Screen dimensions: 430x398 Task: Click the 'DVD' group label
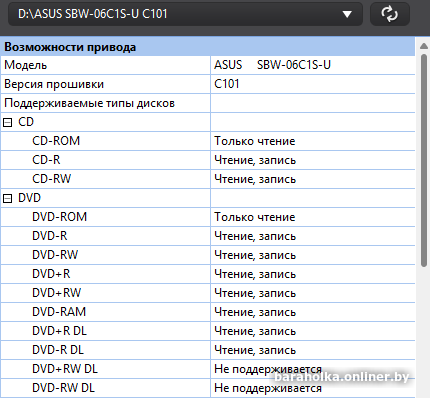pos(29,198)
